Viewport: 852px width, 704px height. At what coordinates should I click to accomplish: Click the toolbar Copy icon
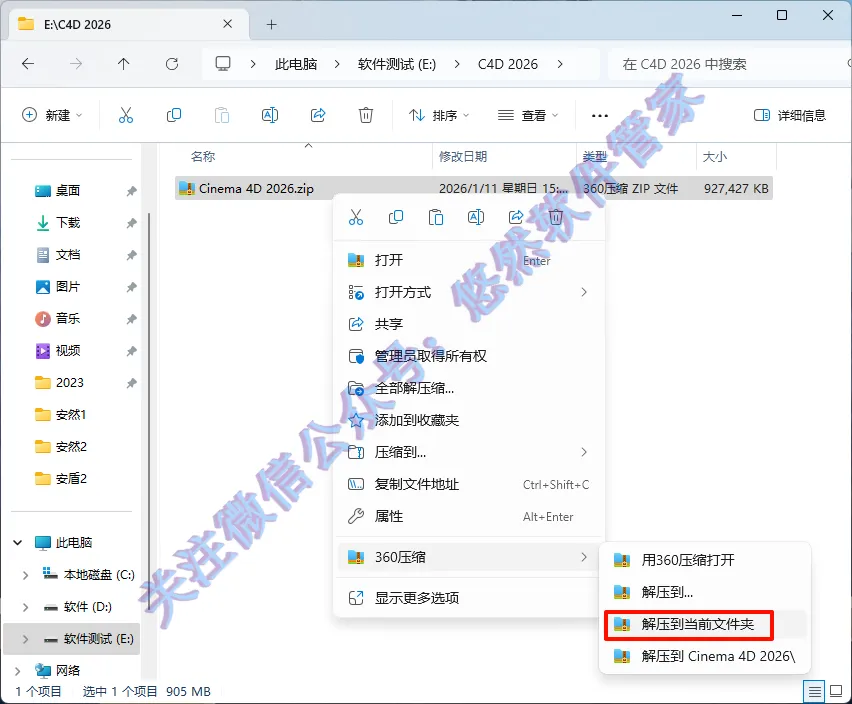(x=174, y=115)
